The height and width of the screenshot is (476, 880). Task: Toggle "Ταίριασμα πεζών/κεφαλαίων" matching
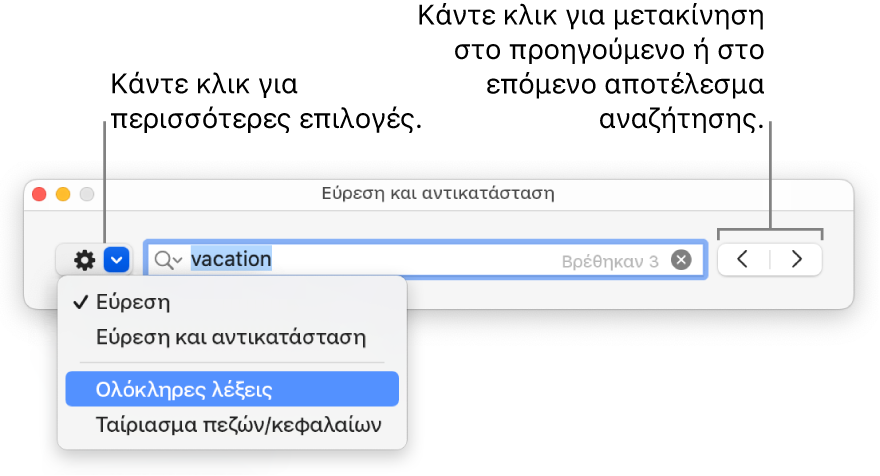(238, 425)
